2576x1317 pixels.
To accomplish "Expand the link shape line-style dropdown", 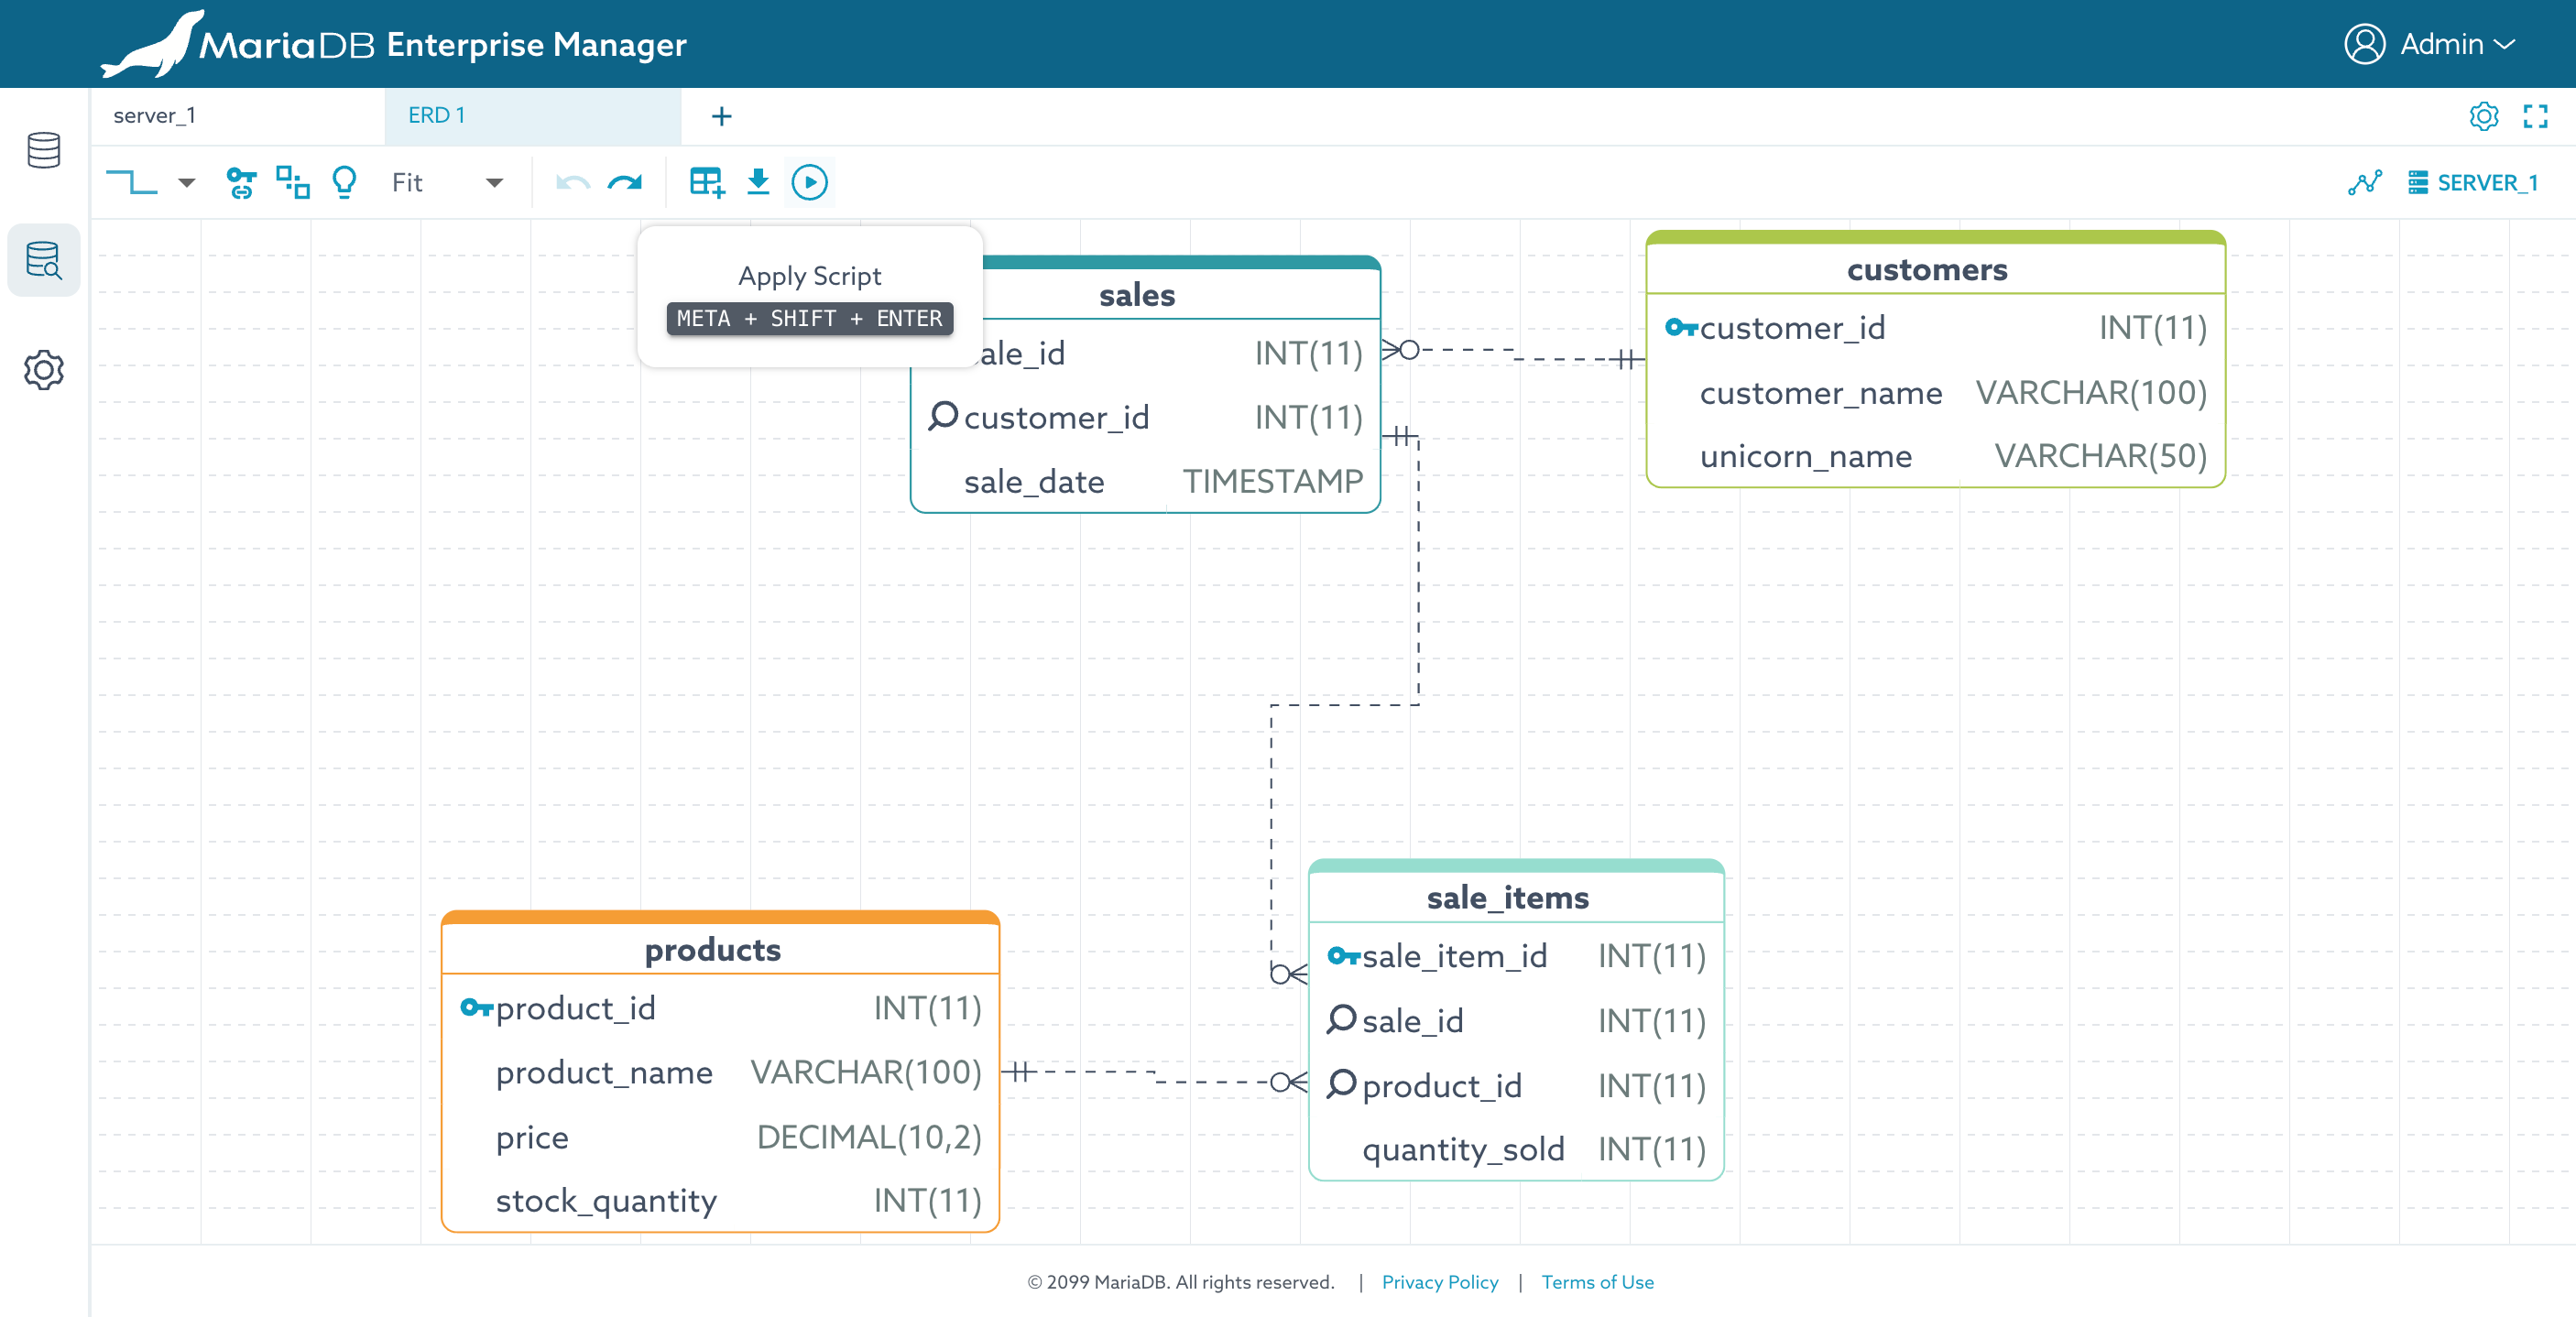I will (186, 182).
